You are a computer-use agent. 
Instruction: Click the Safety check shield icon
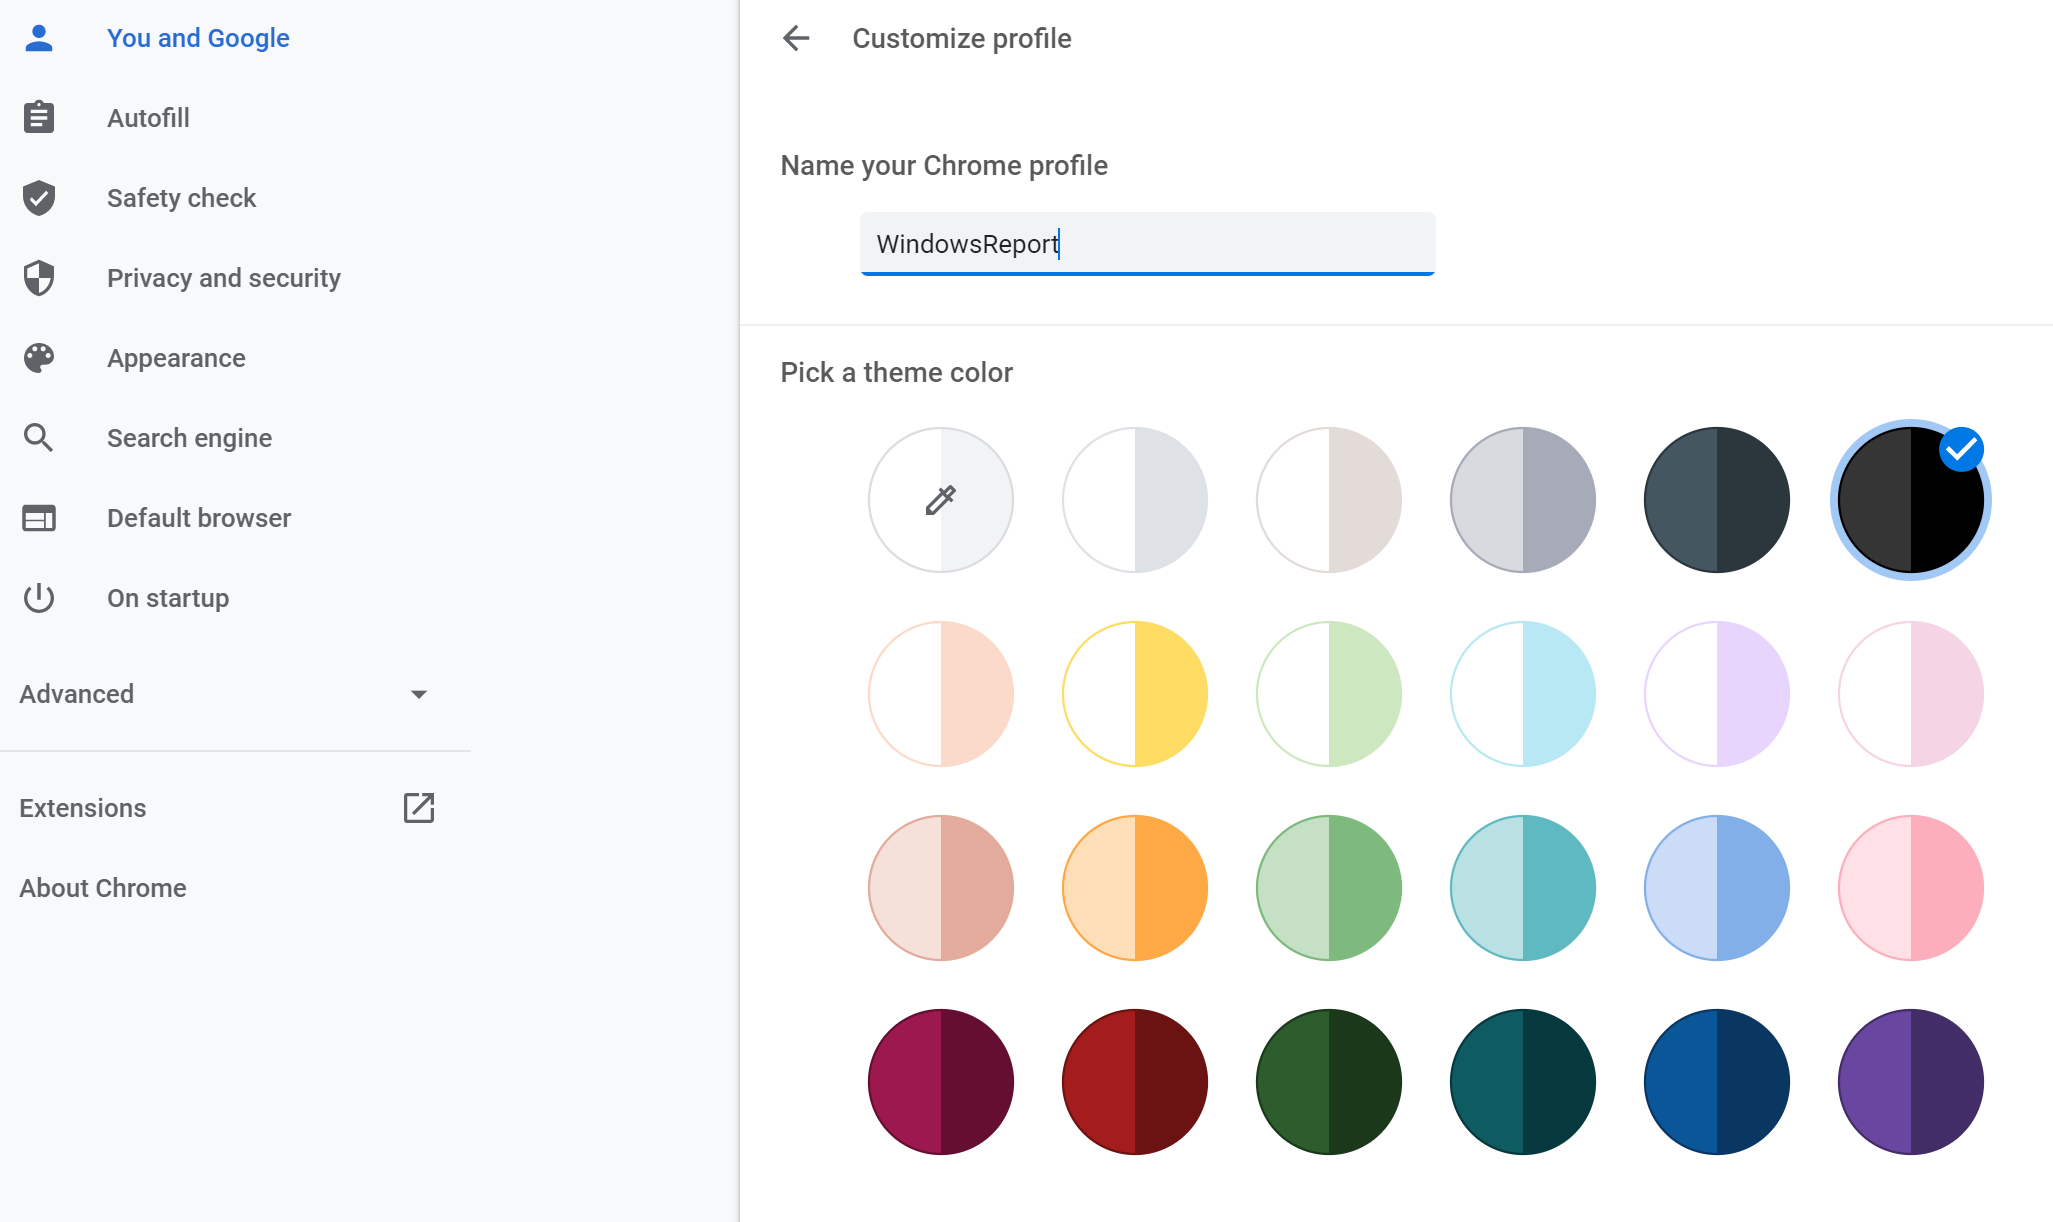pos(39,196)
